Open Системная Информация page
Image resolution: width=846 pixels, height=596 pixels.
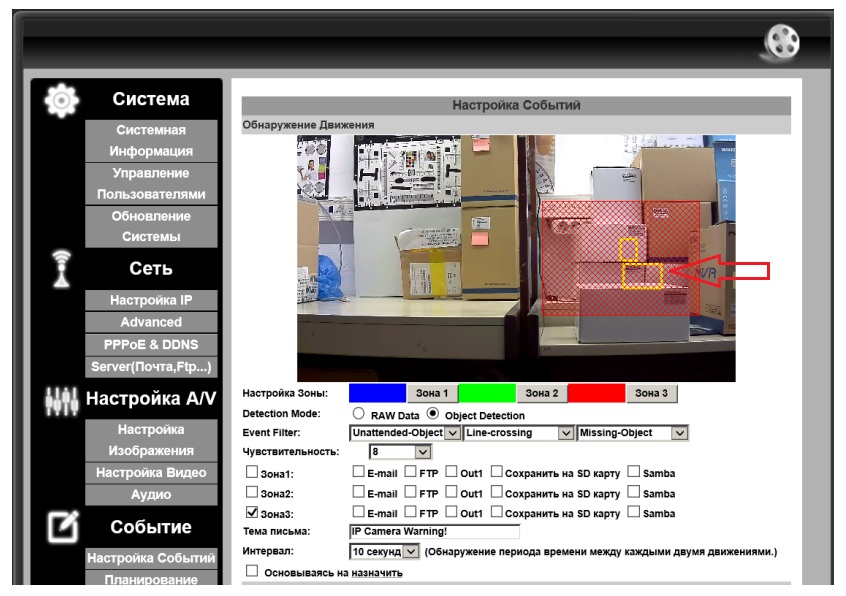pyautogui.click(x=151, y=141)
